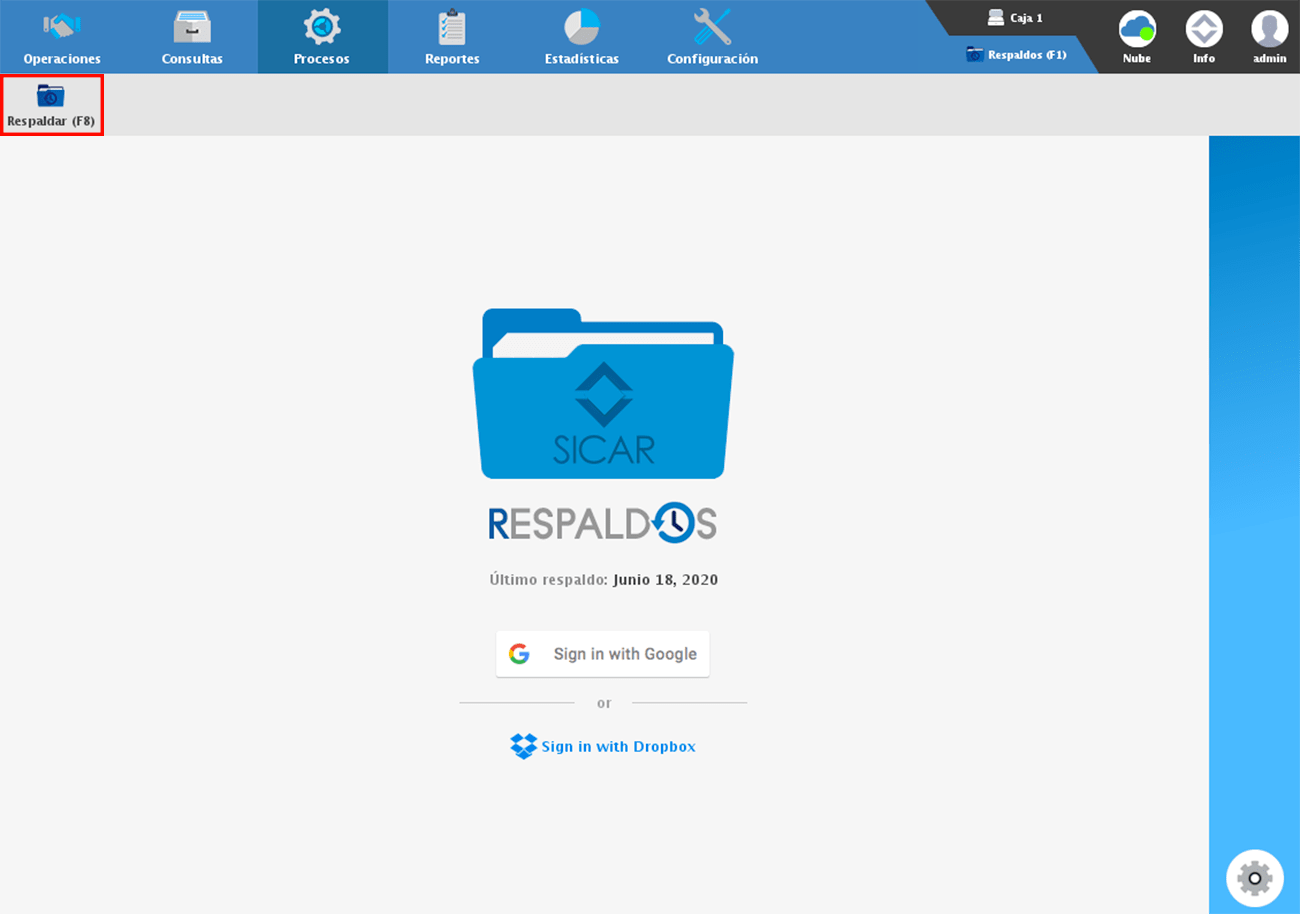Viewport: 1300px width, 914px height.
Task: Open Reportes via its clipboard icon
Action: tap(451, 28)
